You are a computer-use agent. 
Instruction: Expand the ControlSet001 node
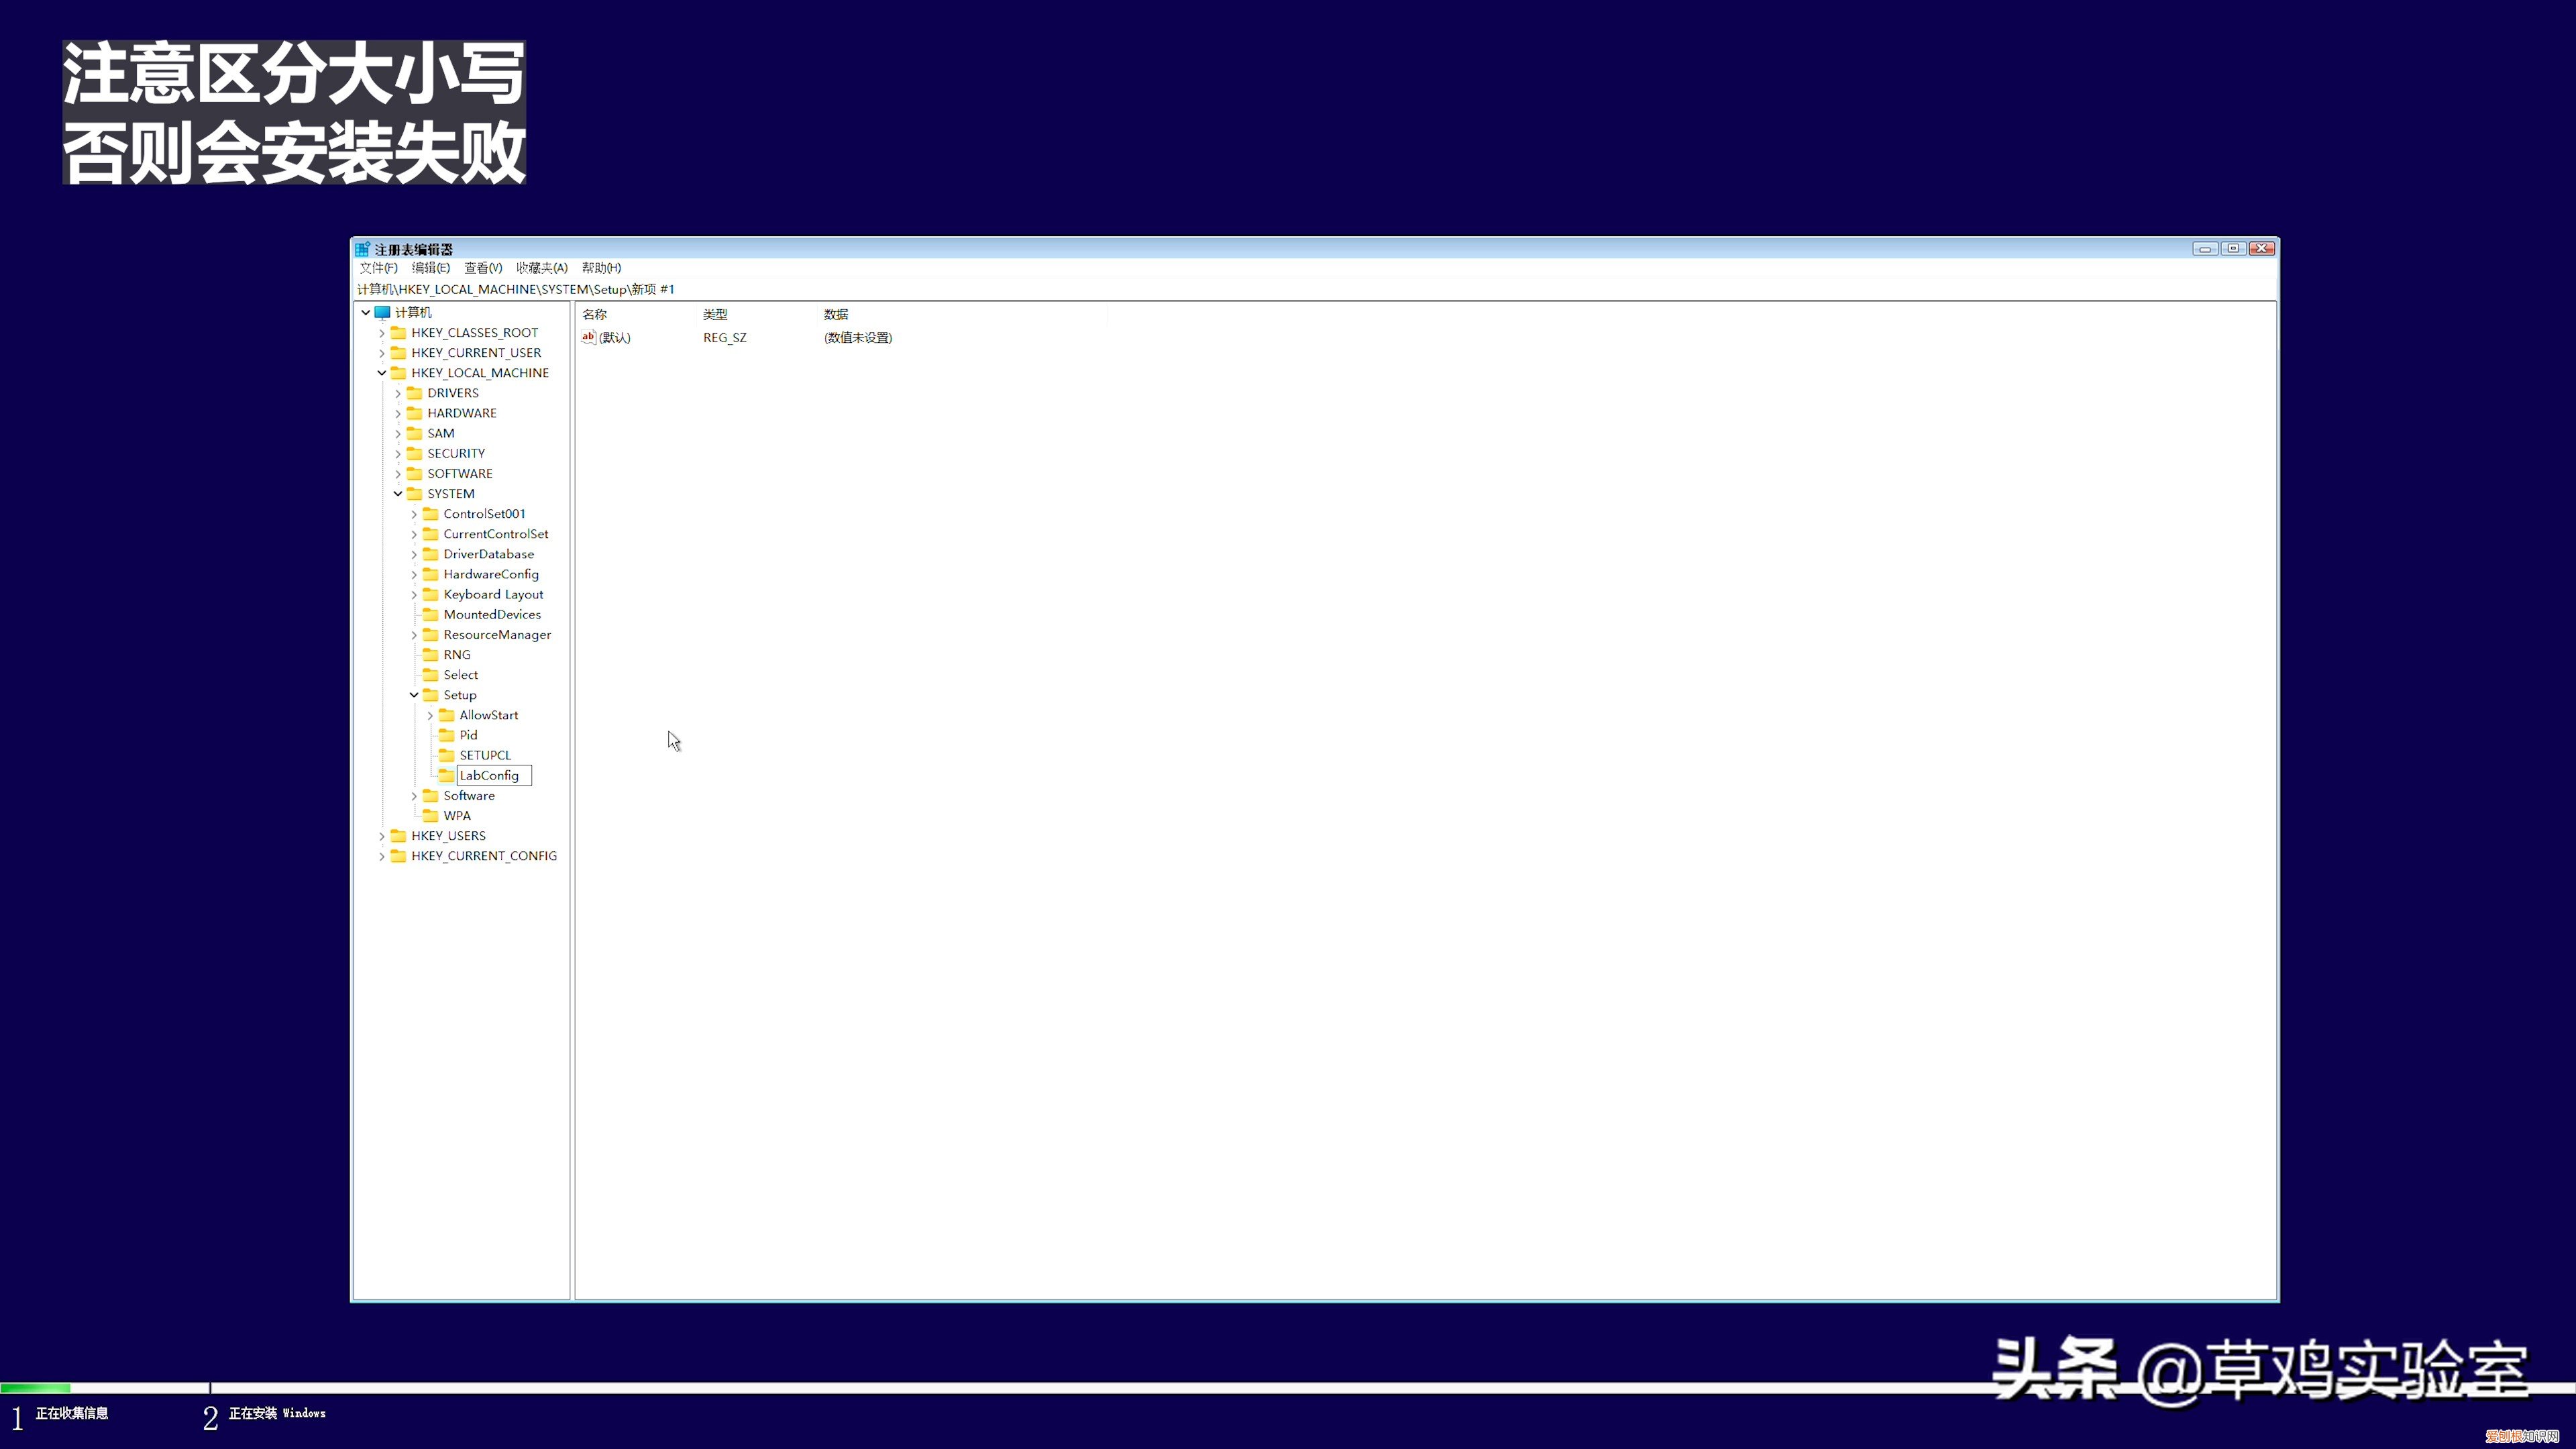(414, 513)
